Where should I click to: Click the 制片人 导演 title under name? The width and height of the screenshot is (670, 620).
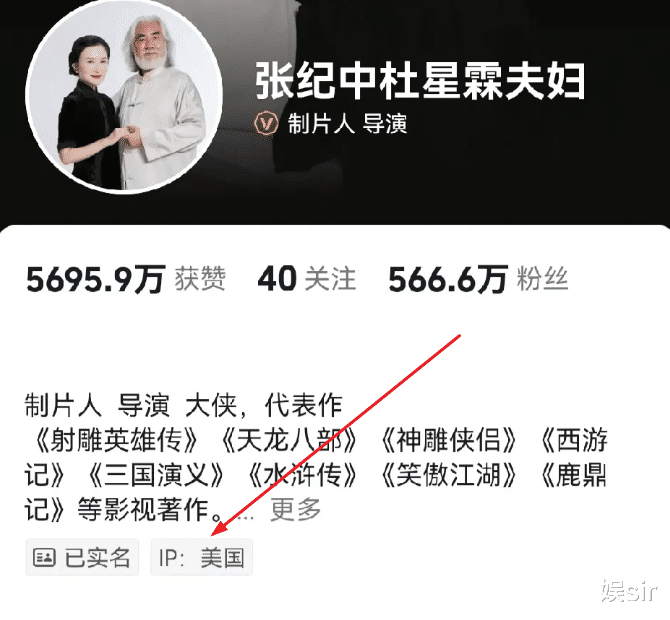347,124
